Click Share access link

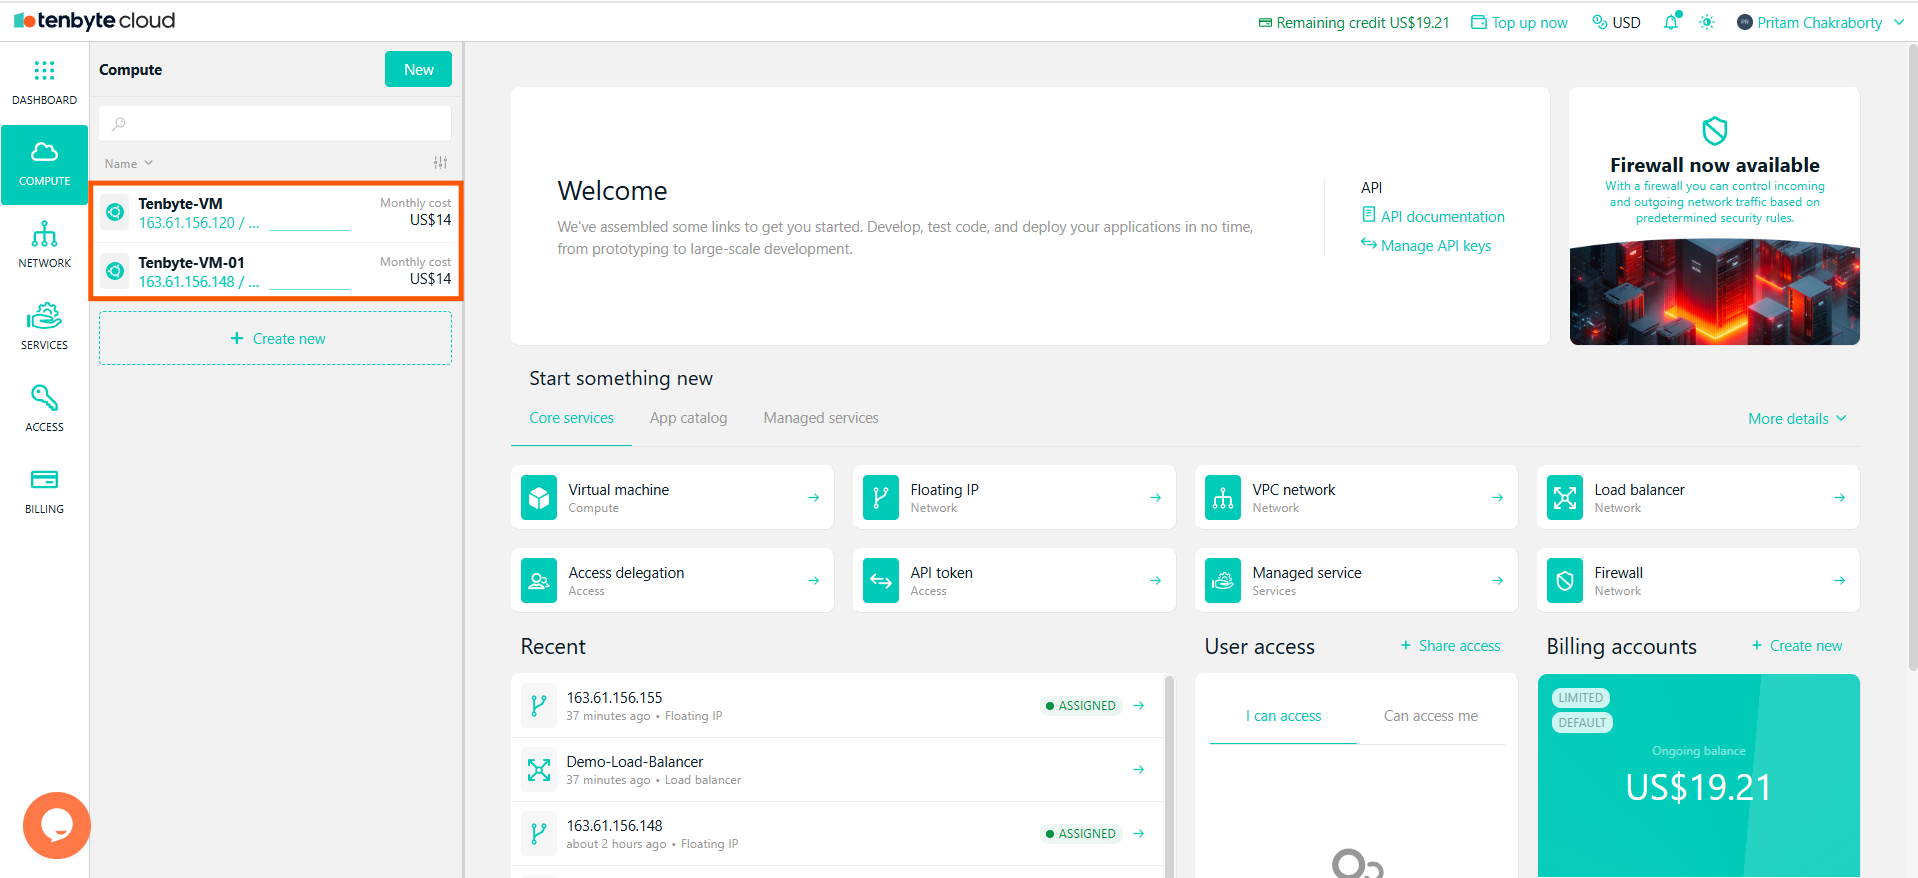(1451, 646)
